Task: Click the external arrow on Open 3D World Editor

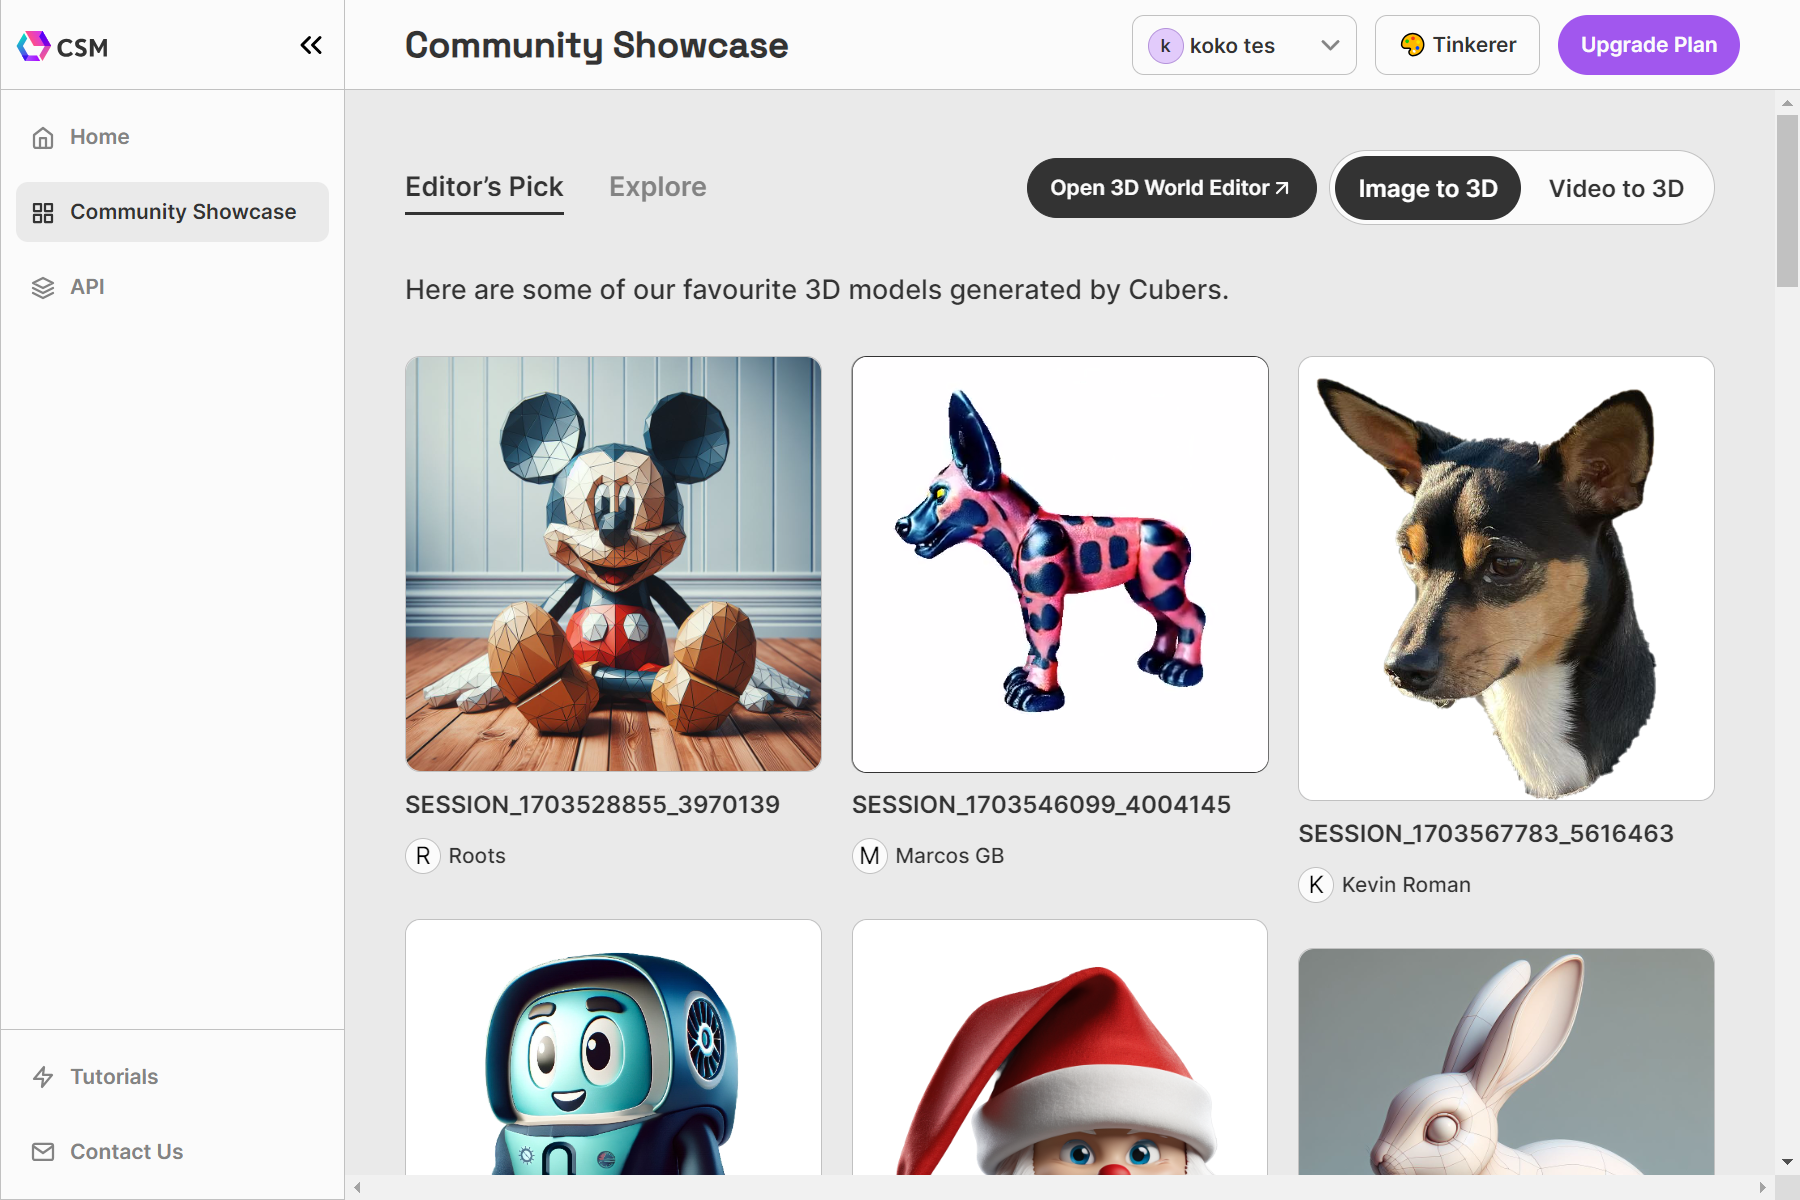Action: 1282,188
